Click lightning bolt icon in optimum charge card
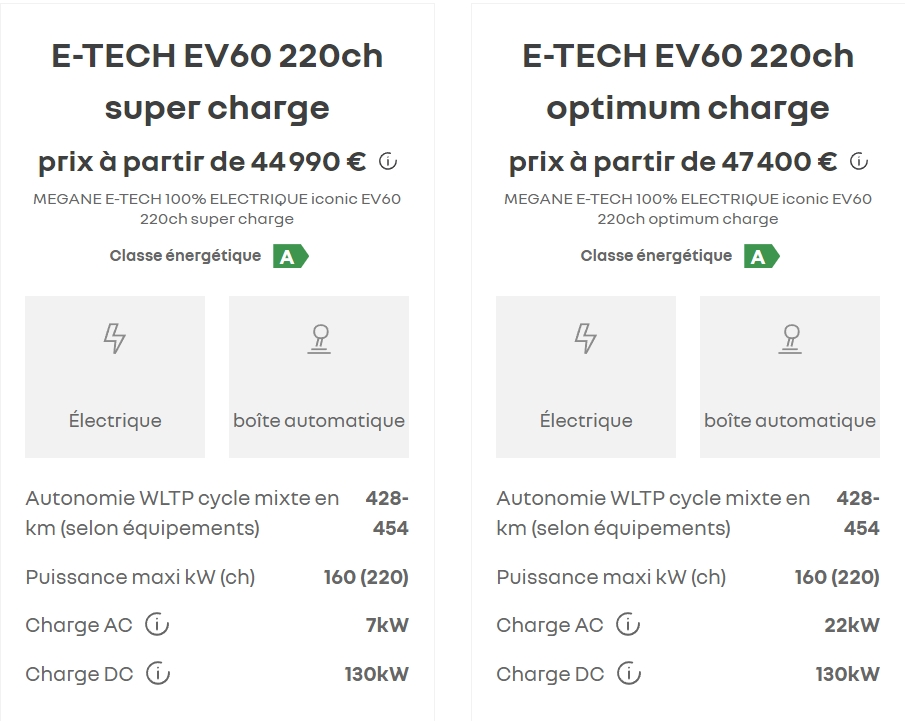The height and width of the screenshot is (721, 905). click(586, 339)
